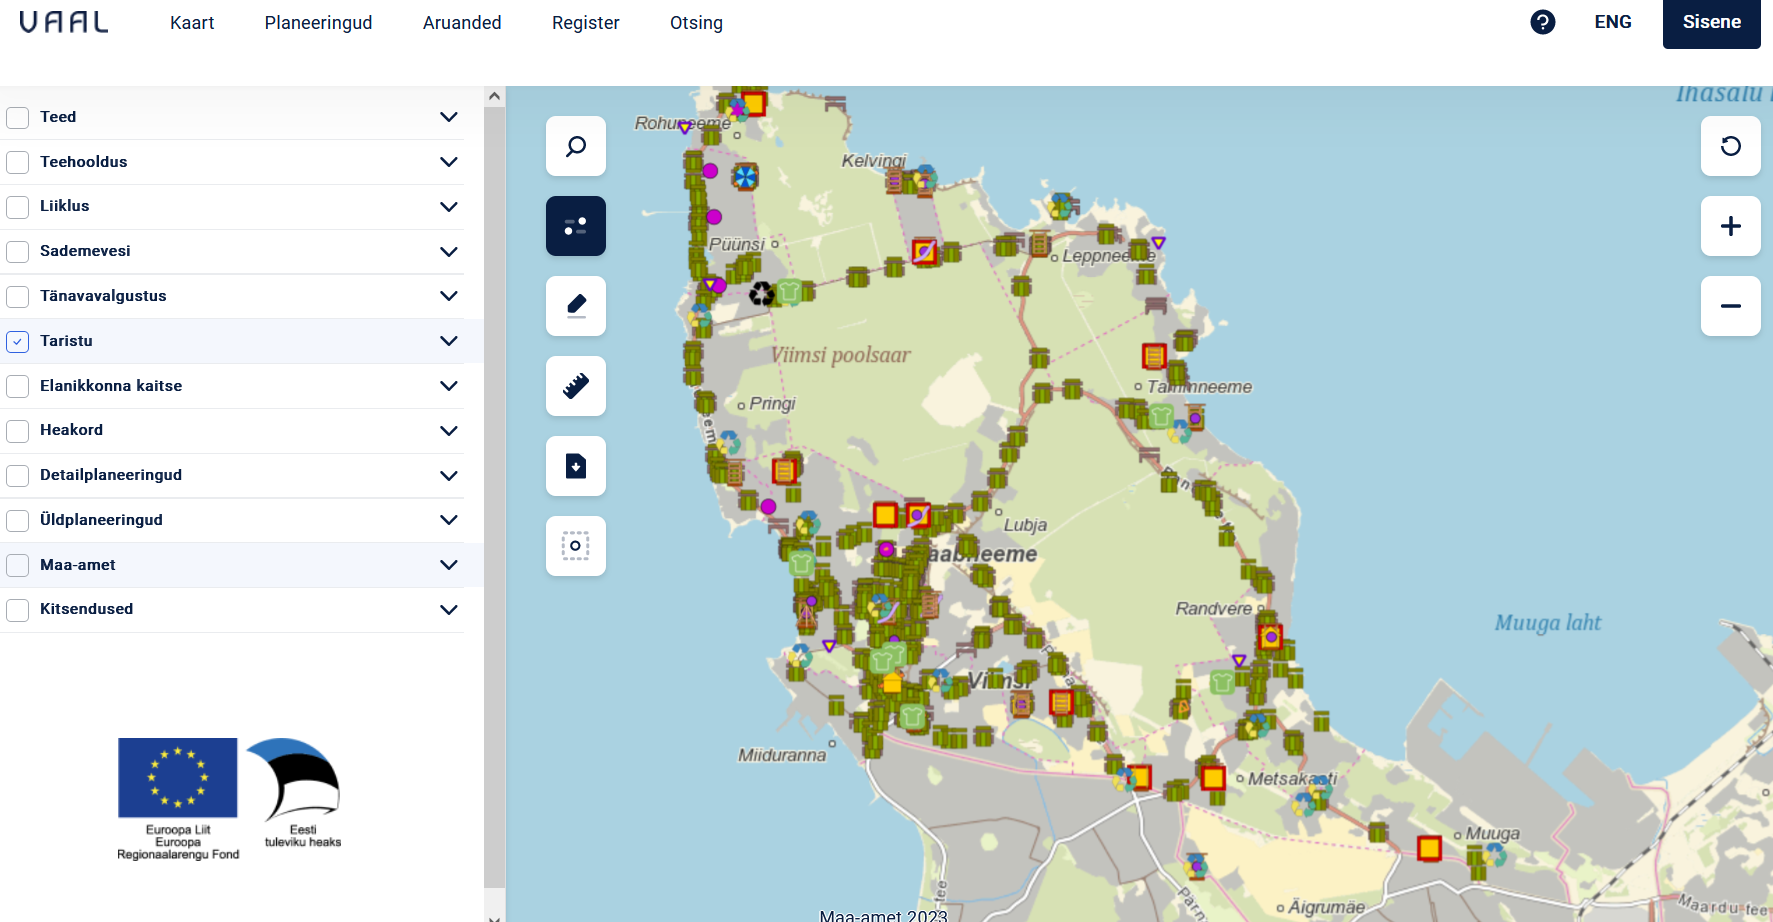The width and height of the screenshot is (1773, 922).
Task: Select the pencil draw tool
Action: point(576,306)
